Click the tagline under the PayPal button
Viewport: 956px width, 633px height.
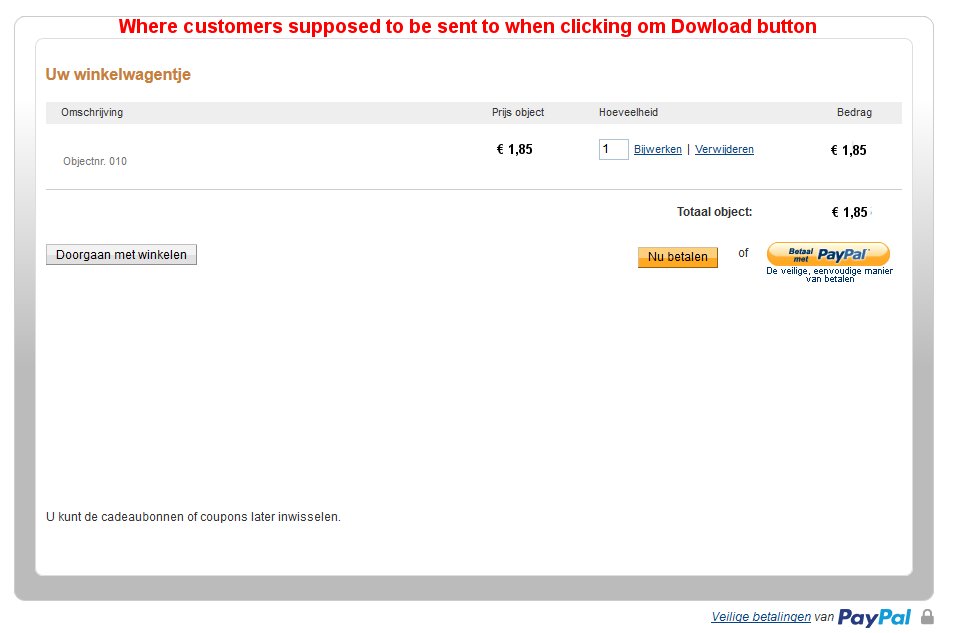pyautogui.click(x=829, y=275)
